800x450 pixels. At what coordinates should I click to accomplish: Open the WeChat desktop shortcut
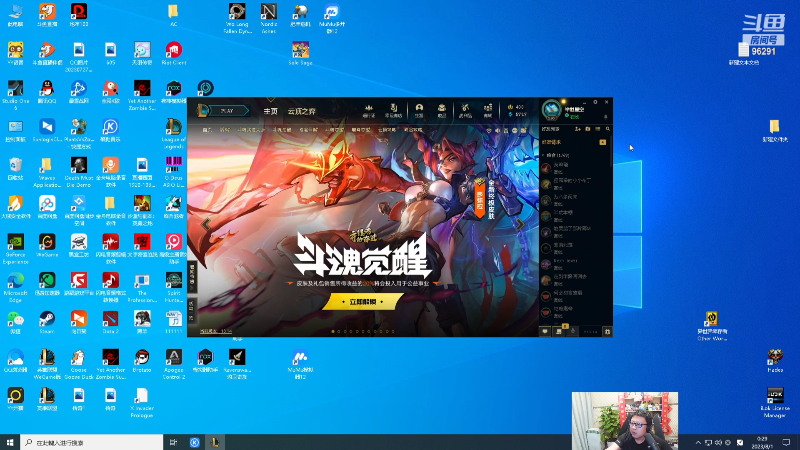tap(15, 322)
